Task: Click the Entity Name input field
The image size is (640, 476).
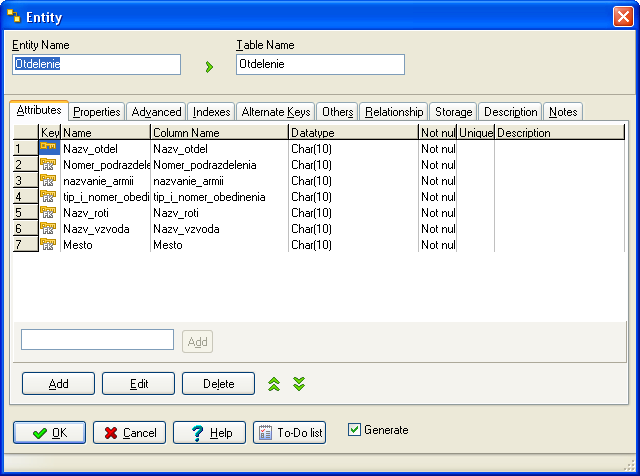Action: (96, 65)
